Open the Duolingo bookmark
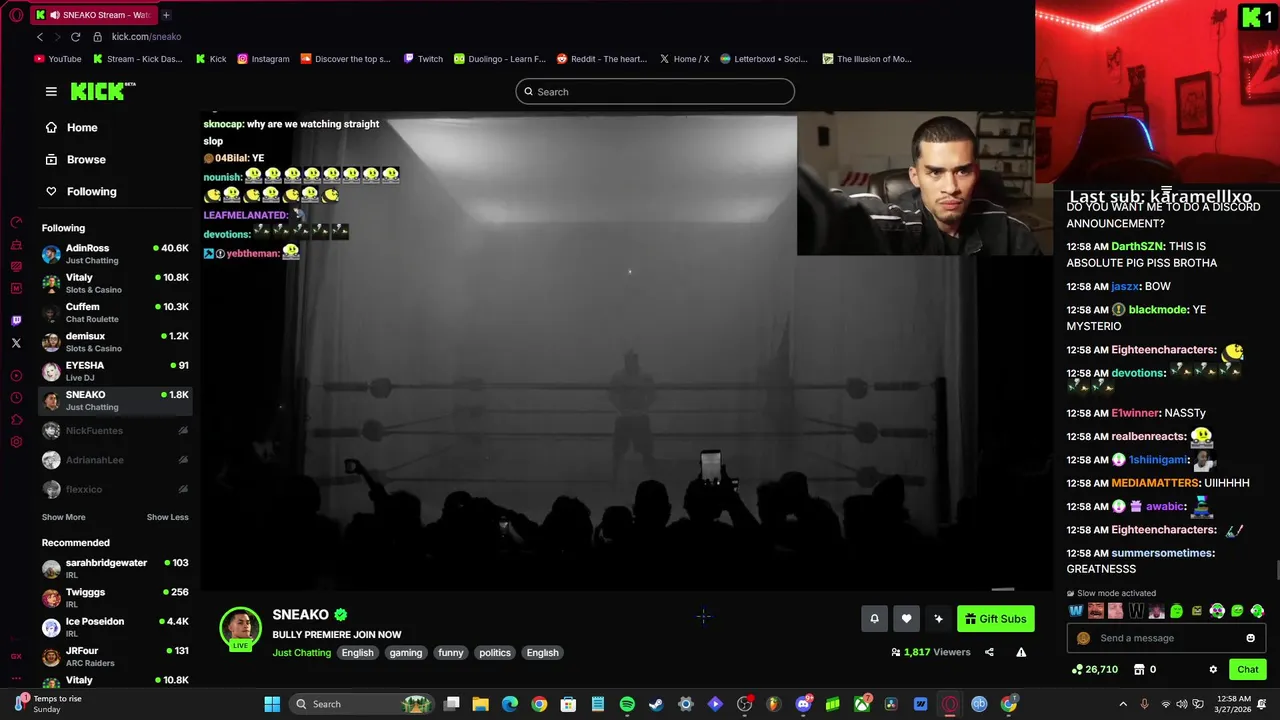The height and width of the screenshot is (720, 1280). (500, 59)
